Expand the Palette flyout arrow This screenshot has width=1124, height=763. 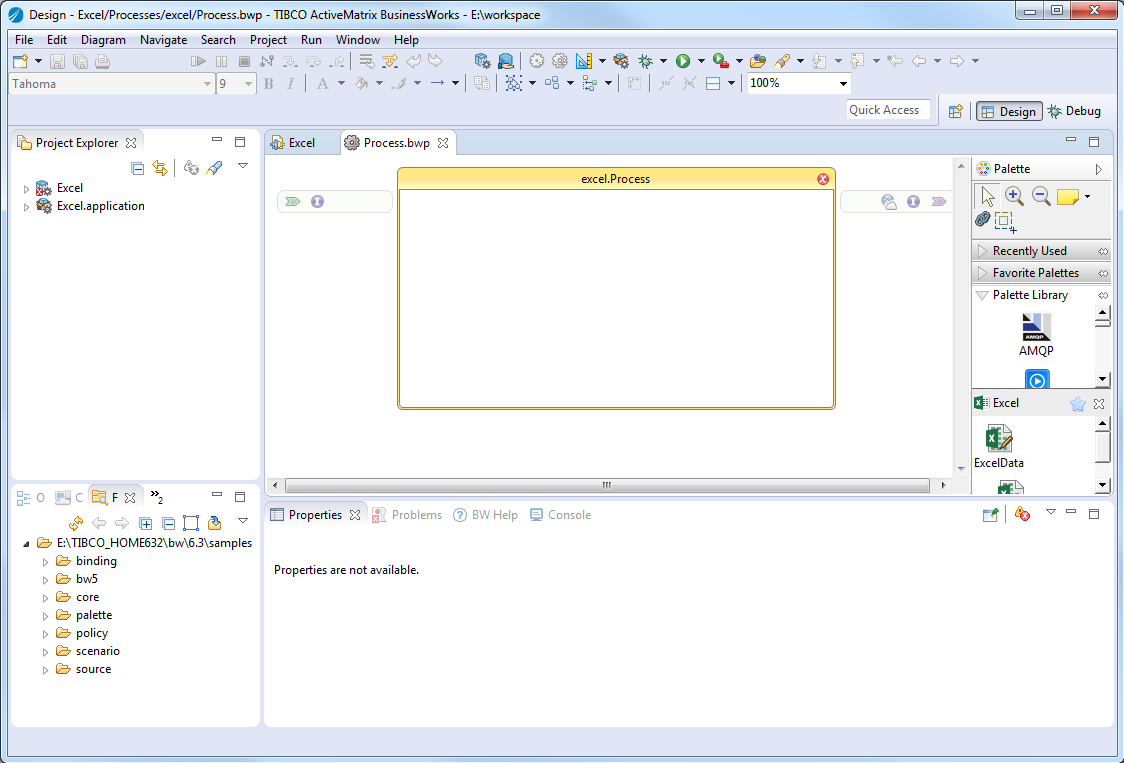[1099, 169]
